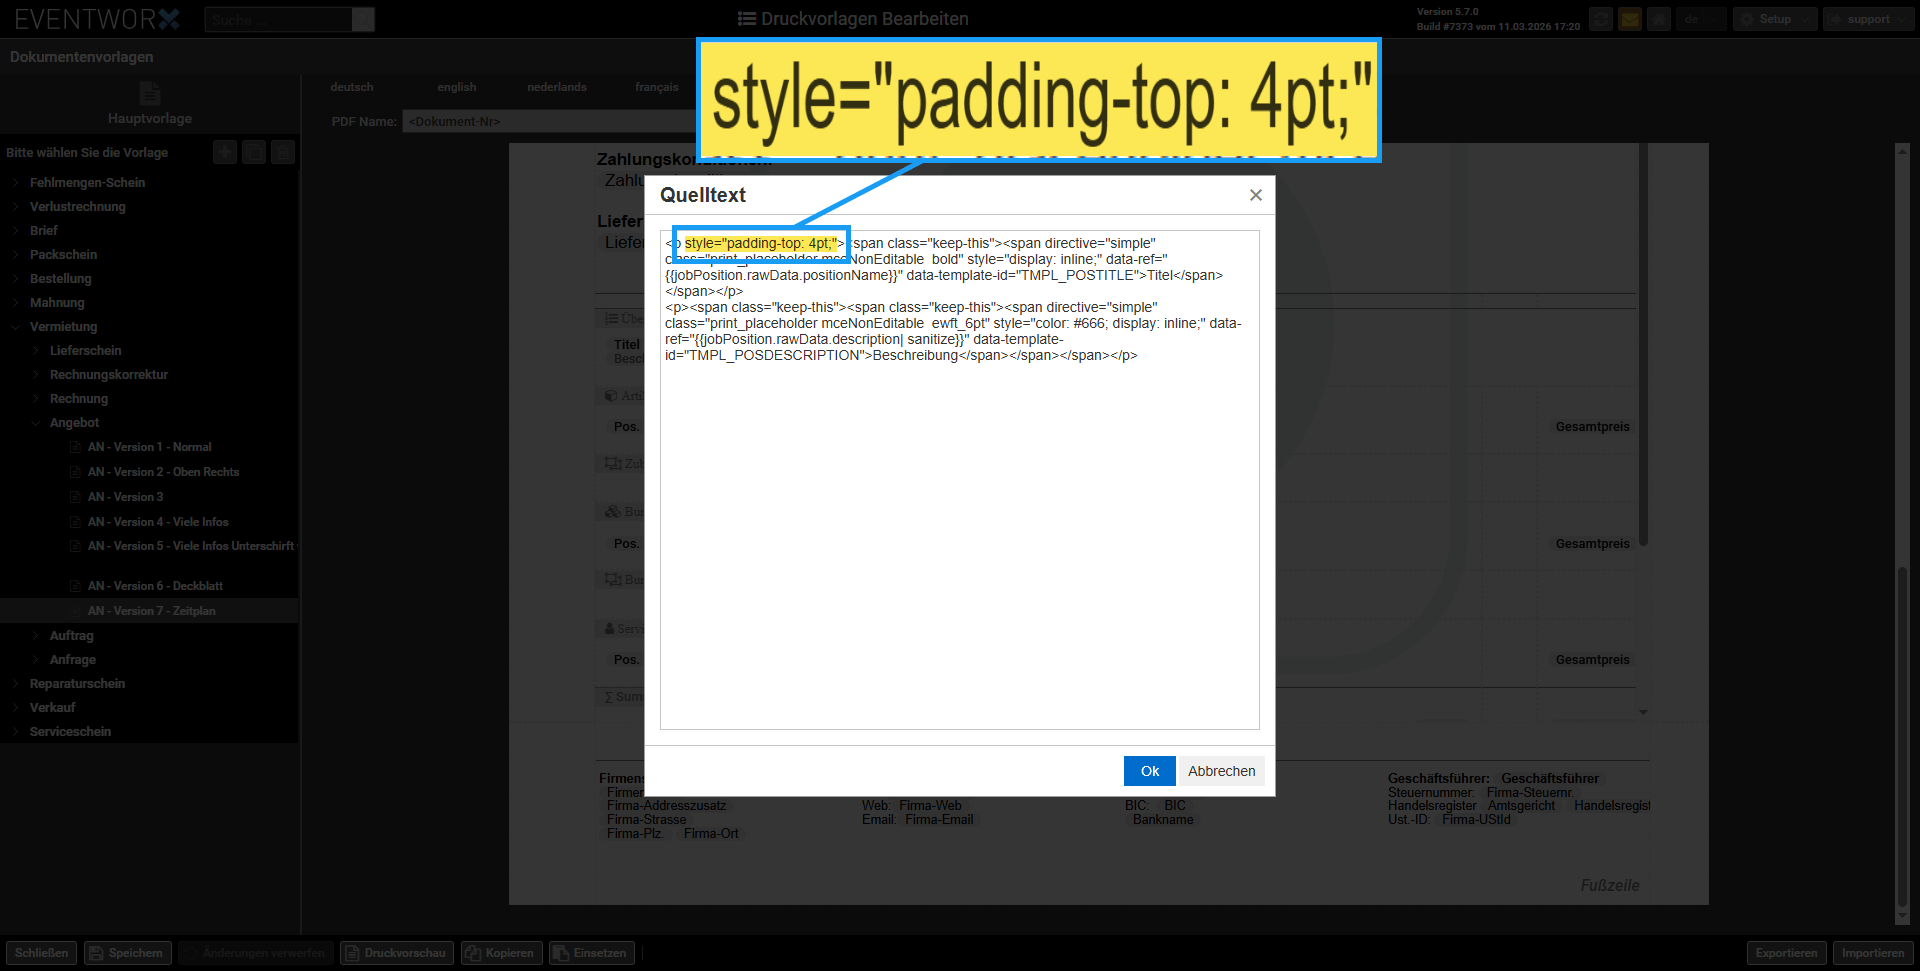The image size is (1920, 971).
Task: Click the duplicate template icon
Action: [254, 152]
